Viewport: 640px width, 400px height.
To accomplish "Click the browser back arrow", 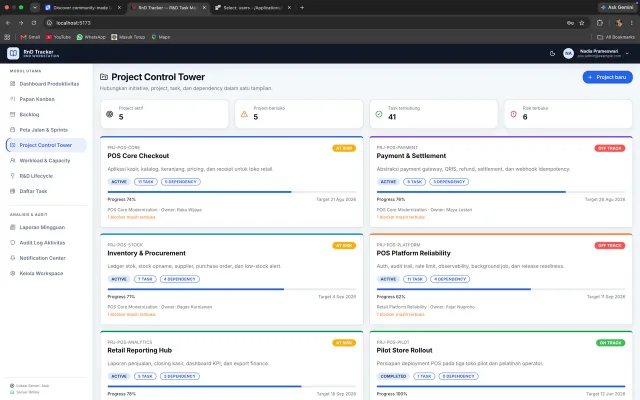I will [8, 23].
